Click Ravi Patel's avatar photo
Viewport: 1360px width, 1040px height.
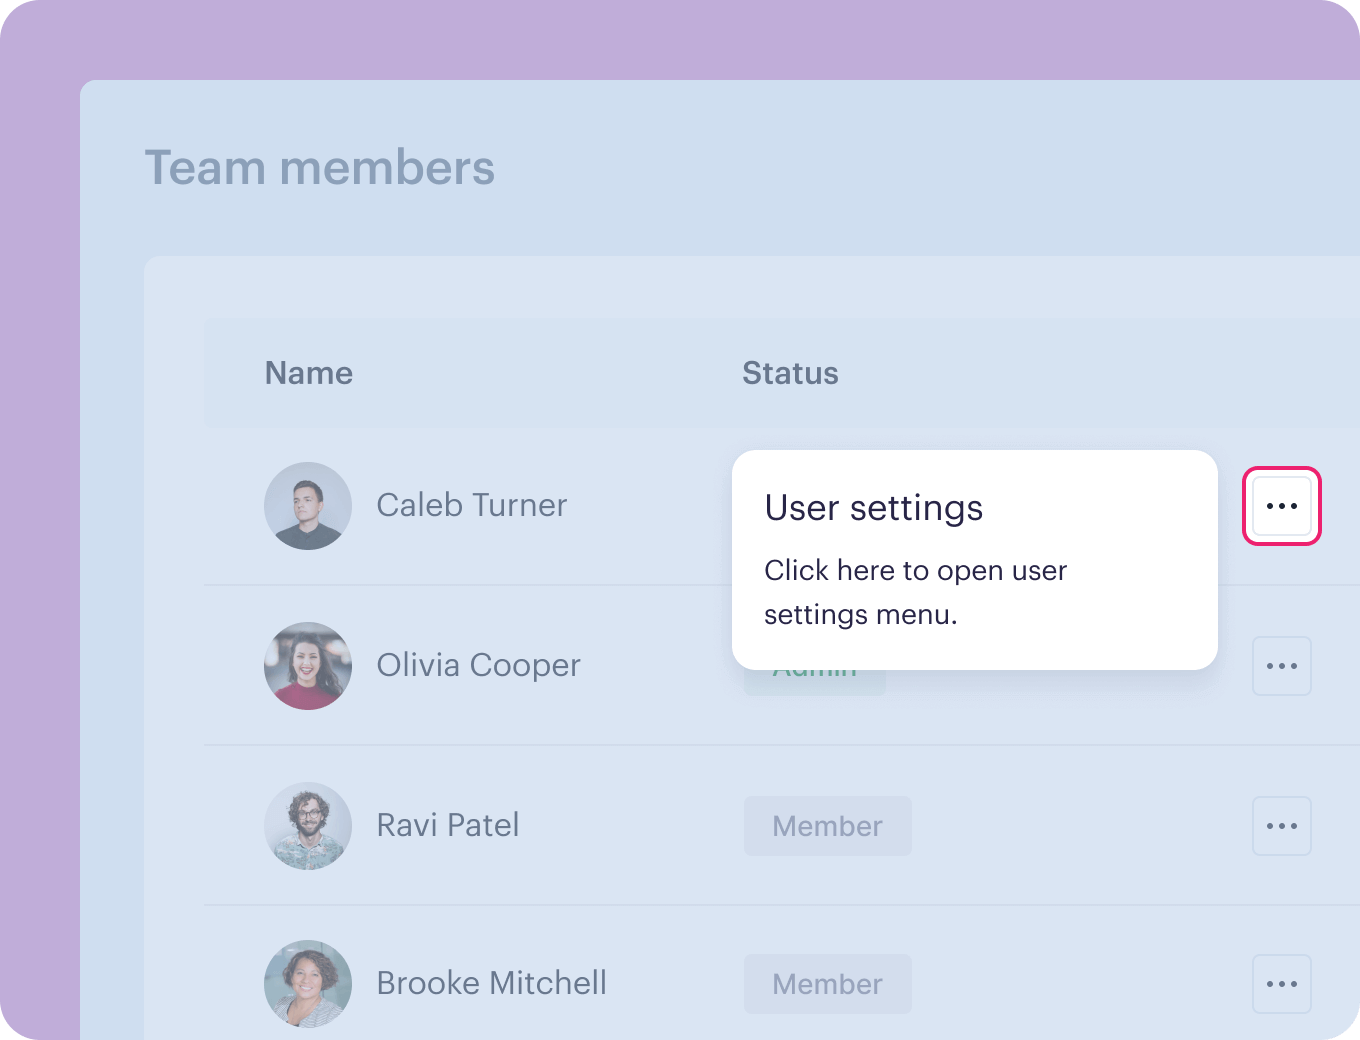308,826
